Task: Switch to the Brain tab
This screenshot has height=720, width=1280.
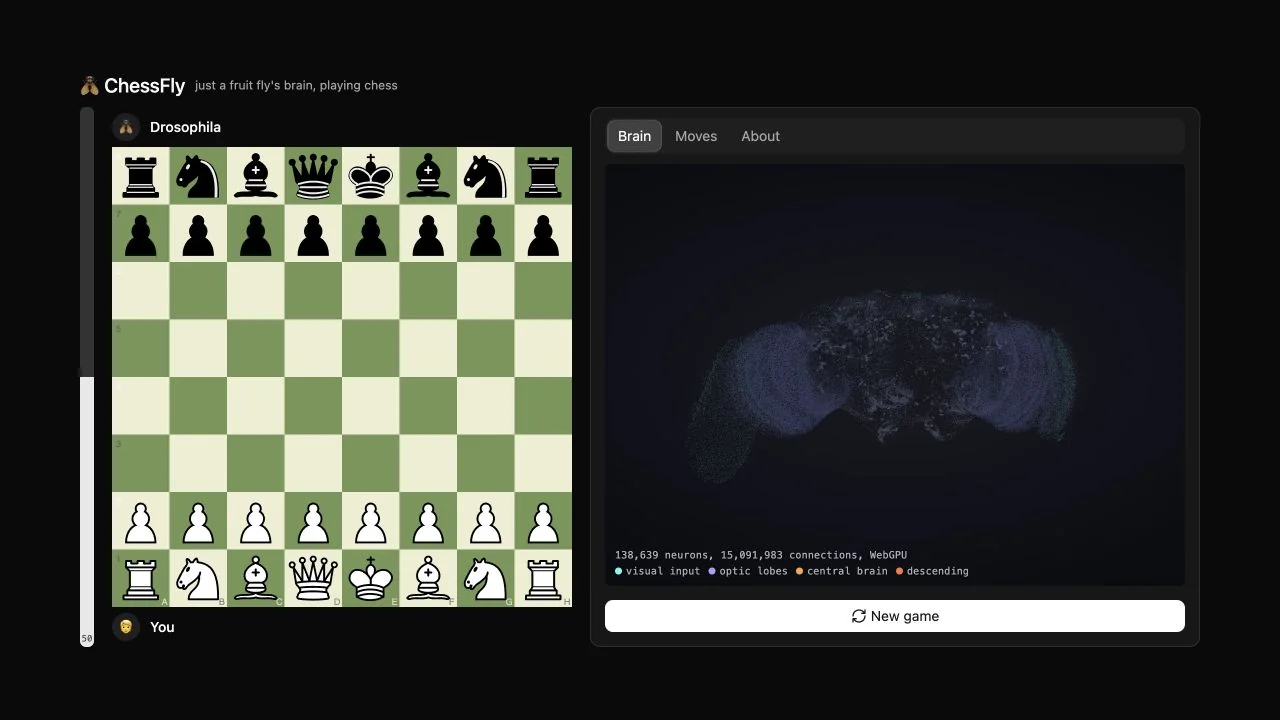Action: [634, 136]
